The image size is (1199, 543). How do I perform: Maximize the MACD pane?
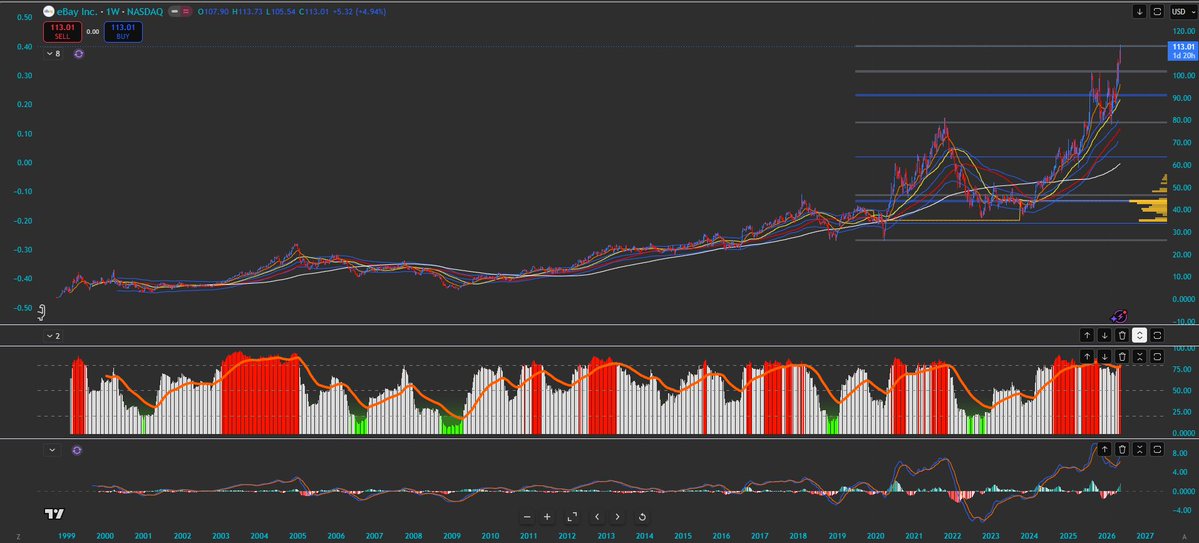tap(1157, 450)
